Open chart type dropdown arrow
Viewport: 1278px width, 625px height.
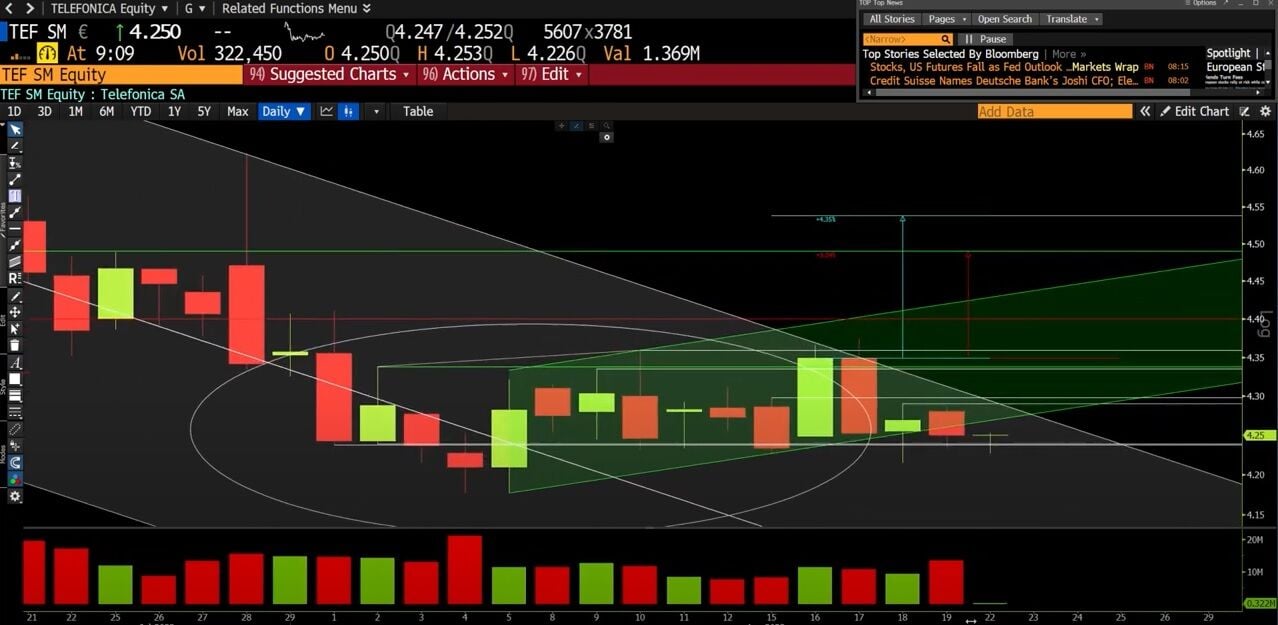(x=377, y=111)
